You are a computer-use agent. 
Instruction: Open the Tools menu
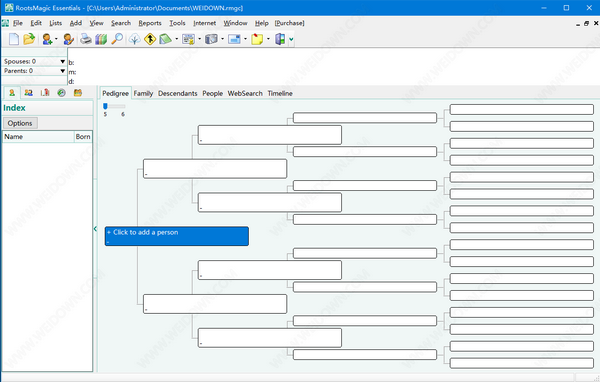(x=177, y=23)
